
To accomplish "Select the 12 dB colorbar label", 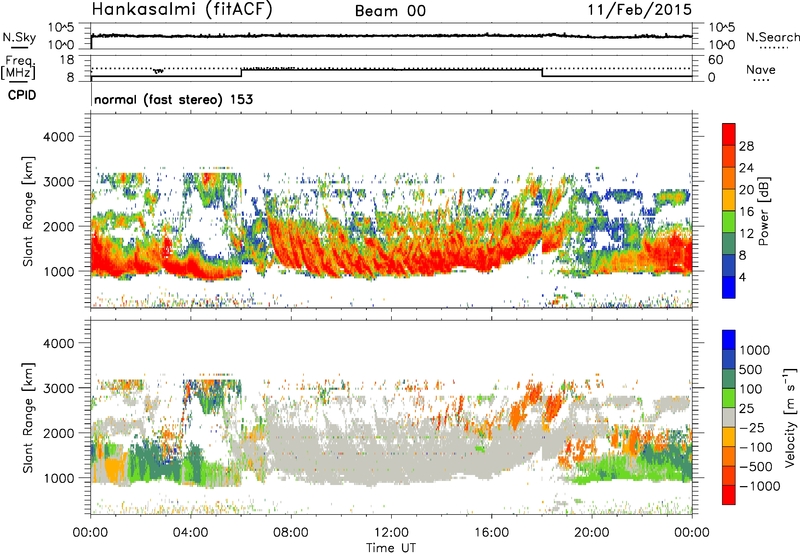I will tap(745, 234).
